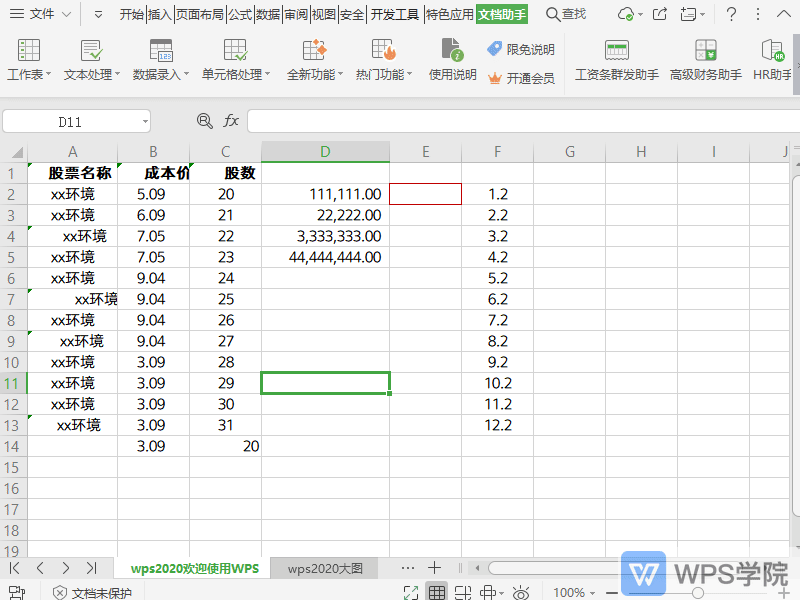Click the 数据录入 data entry icon

pyautogui.click(x=160, y=51)
